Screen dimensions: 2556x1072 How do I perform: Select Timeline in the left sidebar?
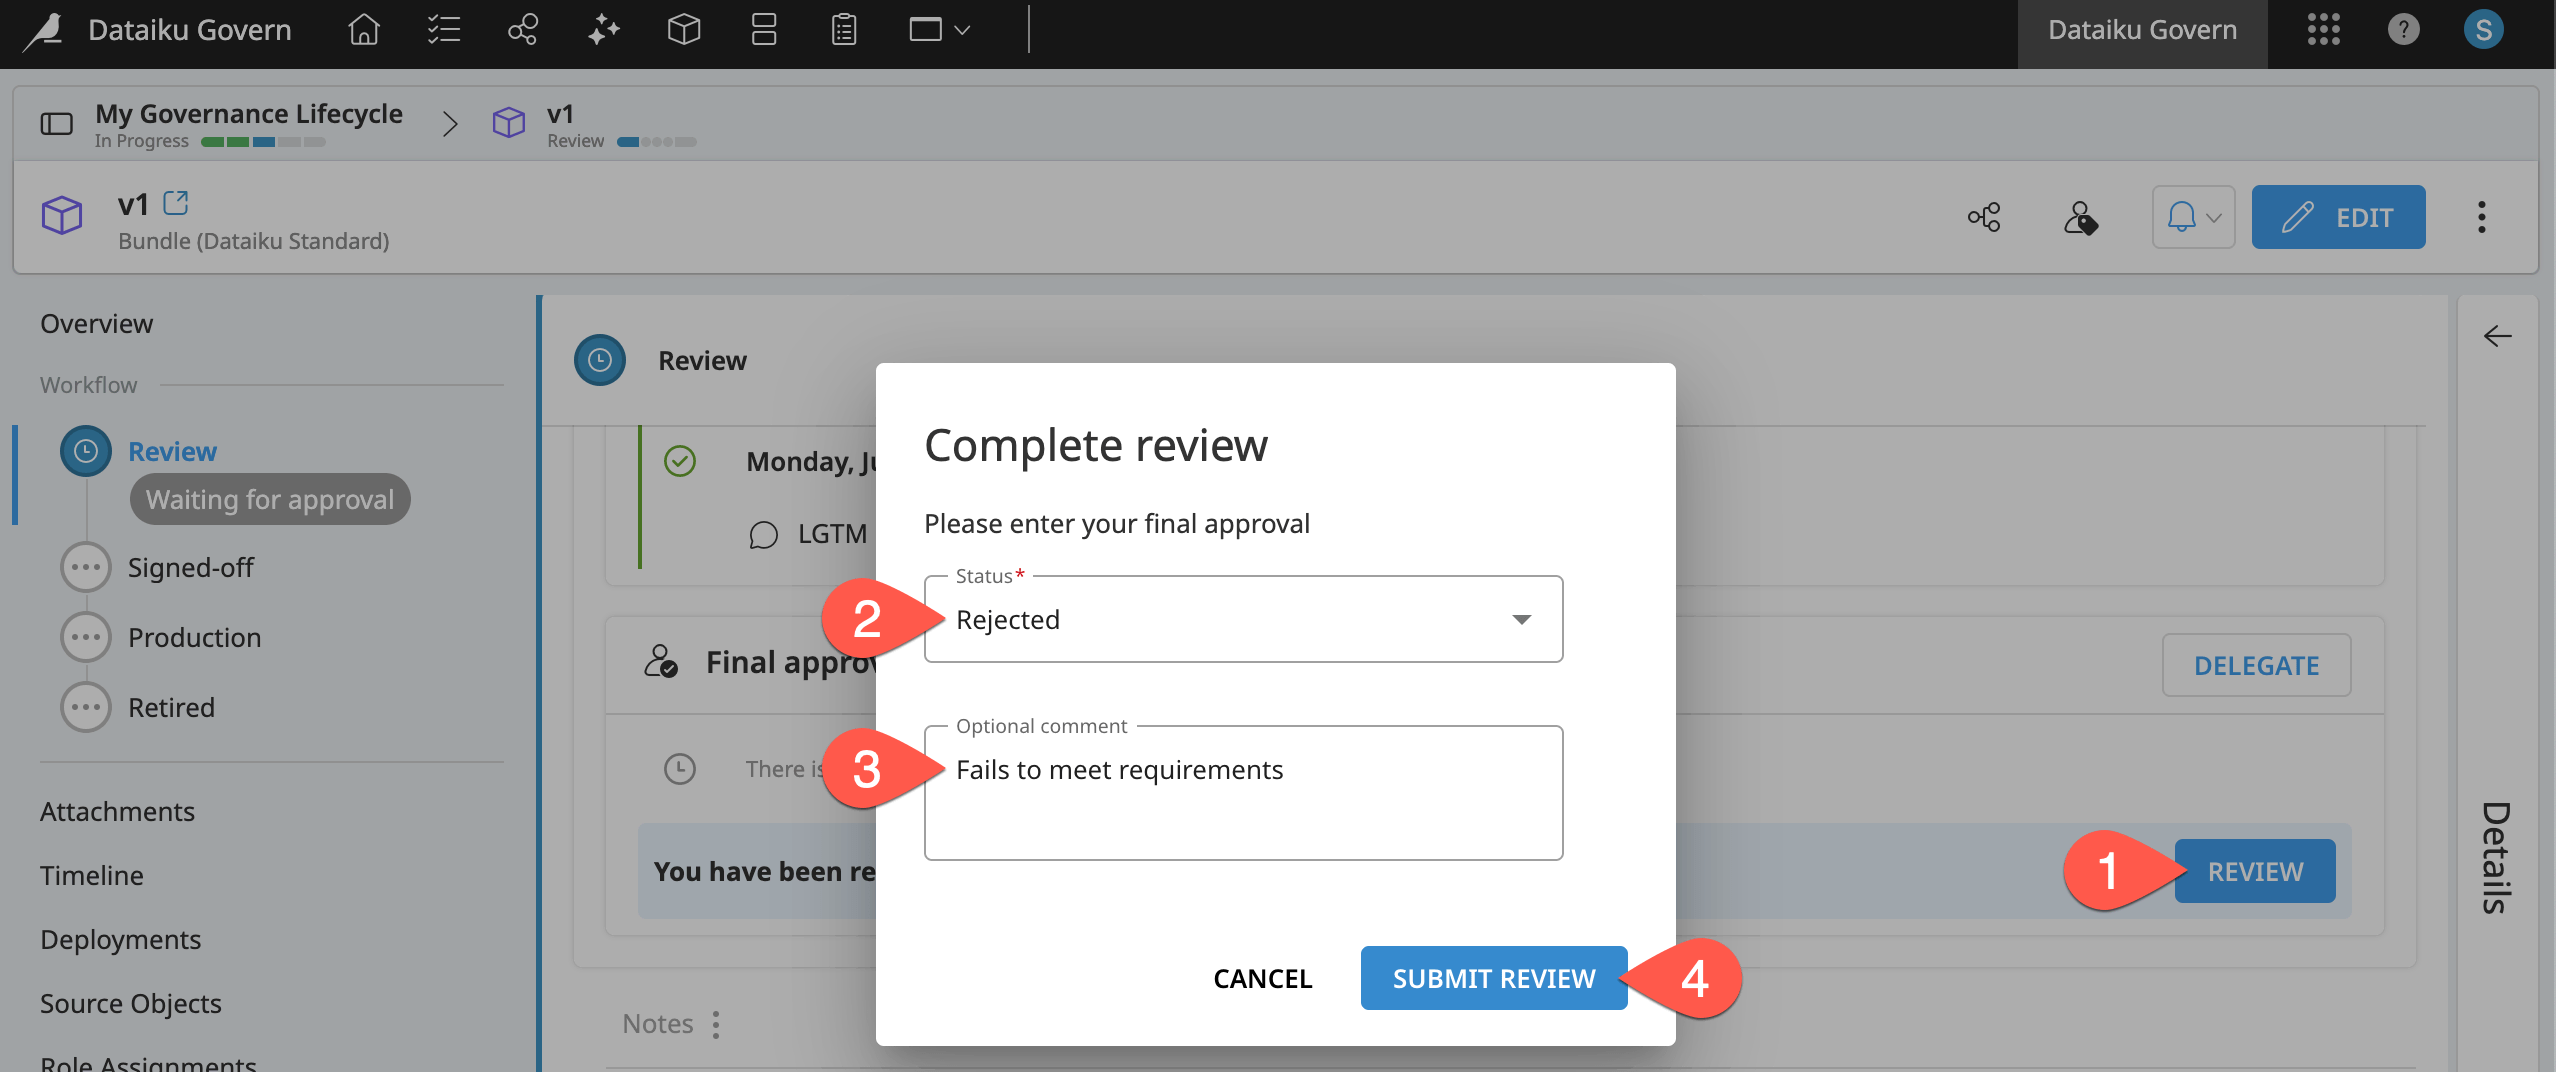[91, 875]
